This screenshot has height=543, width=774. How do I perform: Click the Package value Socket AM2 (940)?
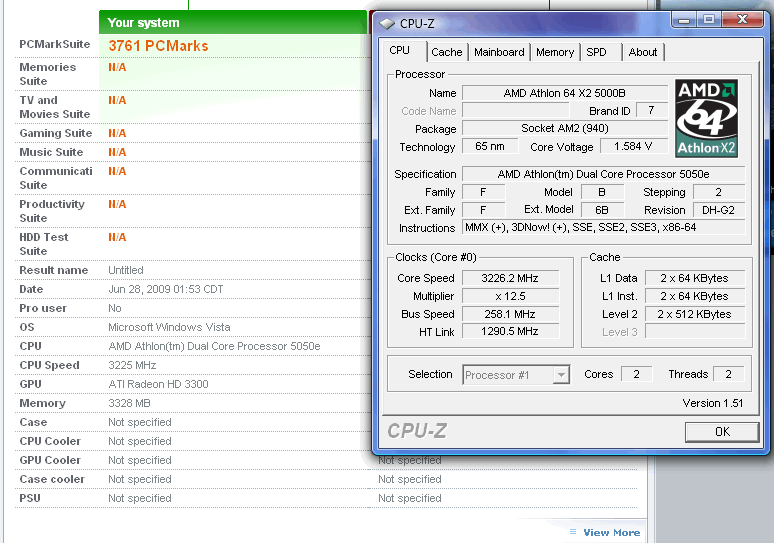tap(565, 128)
